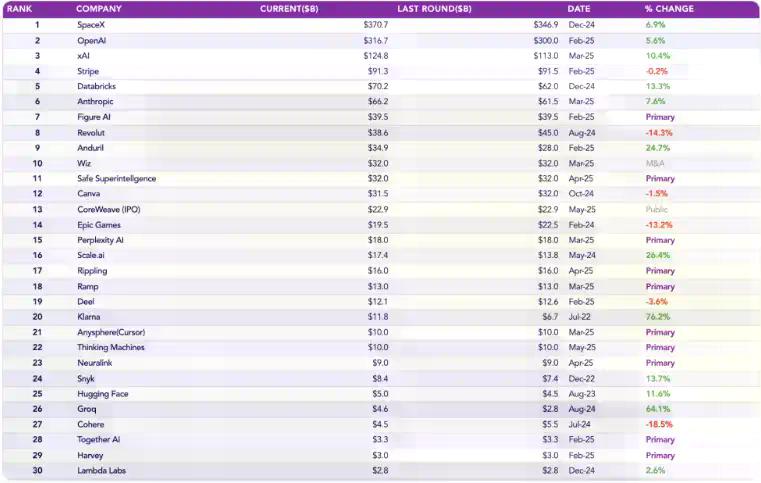Select the Jul-22 date in Klarna row
This screenshot has width=761, height=483.
(581, 317)
